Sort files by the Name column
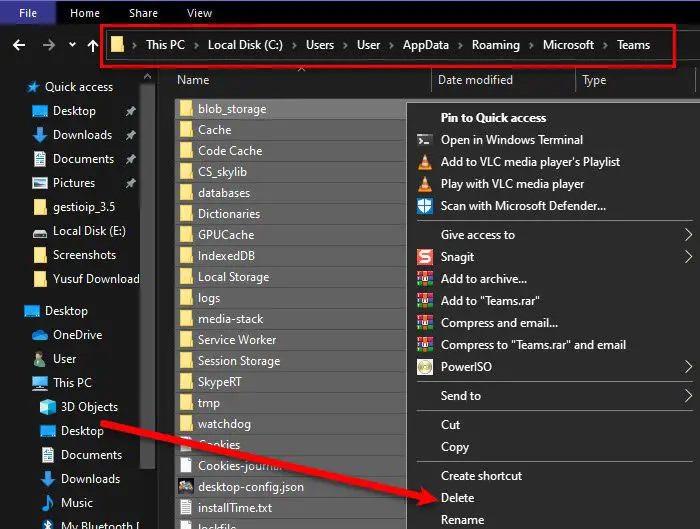This screenshot has width=700, height=529. click(193, 80)
